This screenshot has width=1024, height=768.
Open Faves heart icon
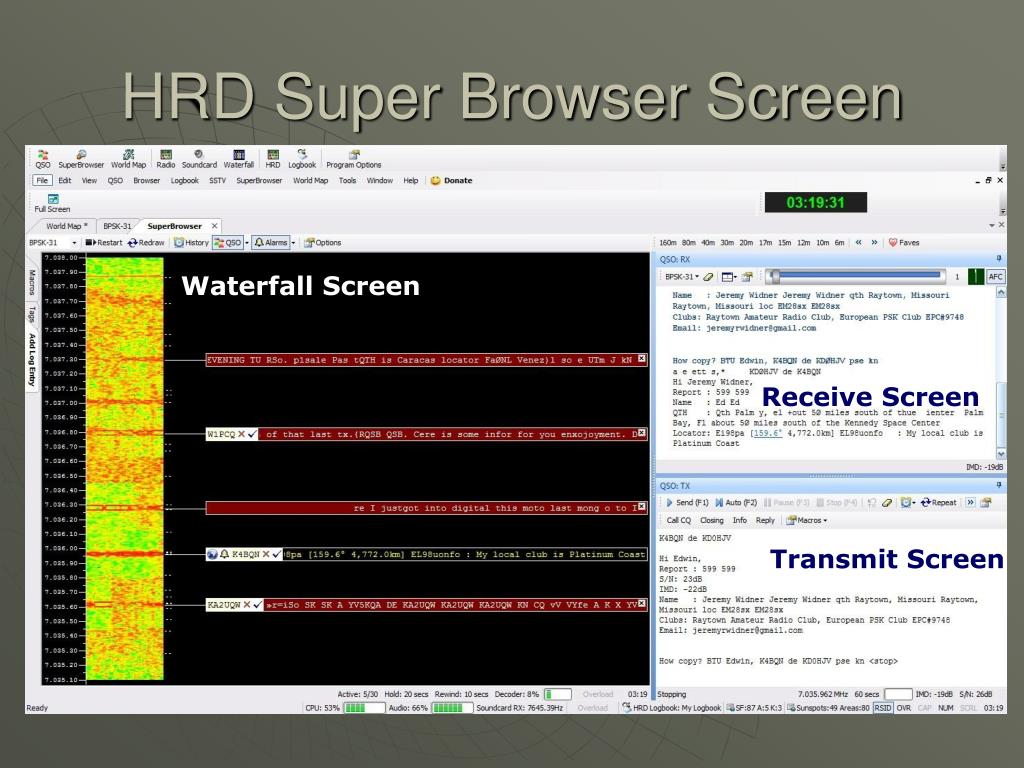coord(904,242)
